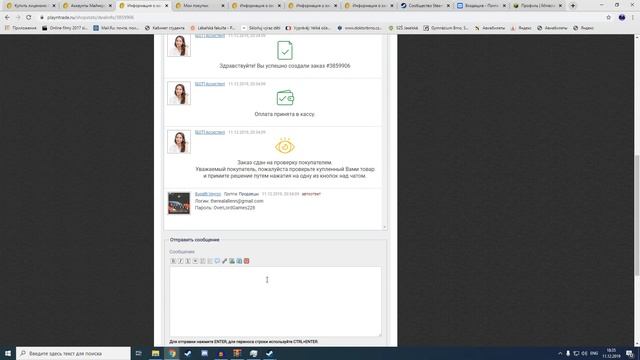640x360 pixels.
Task: Open File Explorer from the taskbar
Action: coord(156,353)
